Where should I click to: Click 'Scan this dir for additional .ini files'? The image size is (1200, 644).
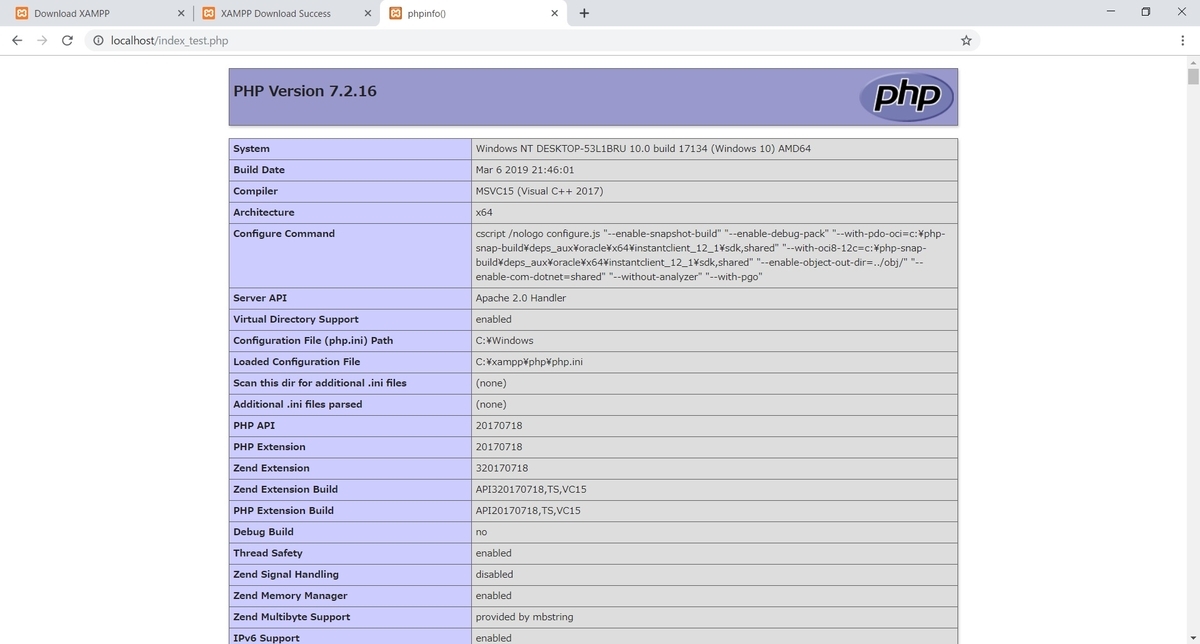point(320,383)
